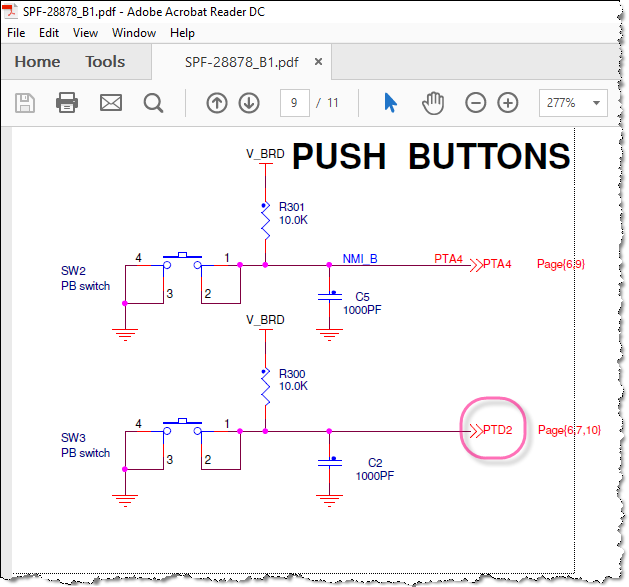
Task: Open the View menu
Action: click(x=85, y=33)
